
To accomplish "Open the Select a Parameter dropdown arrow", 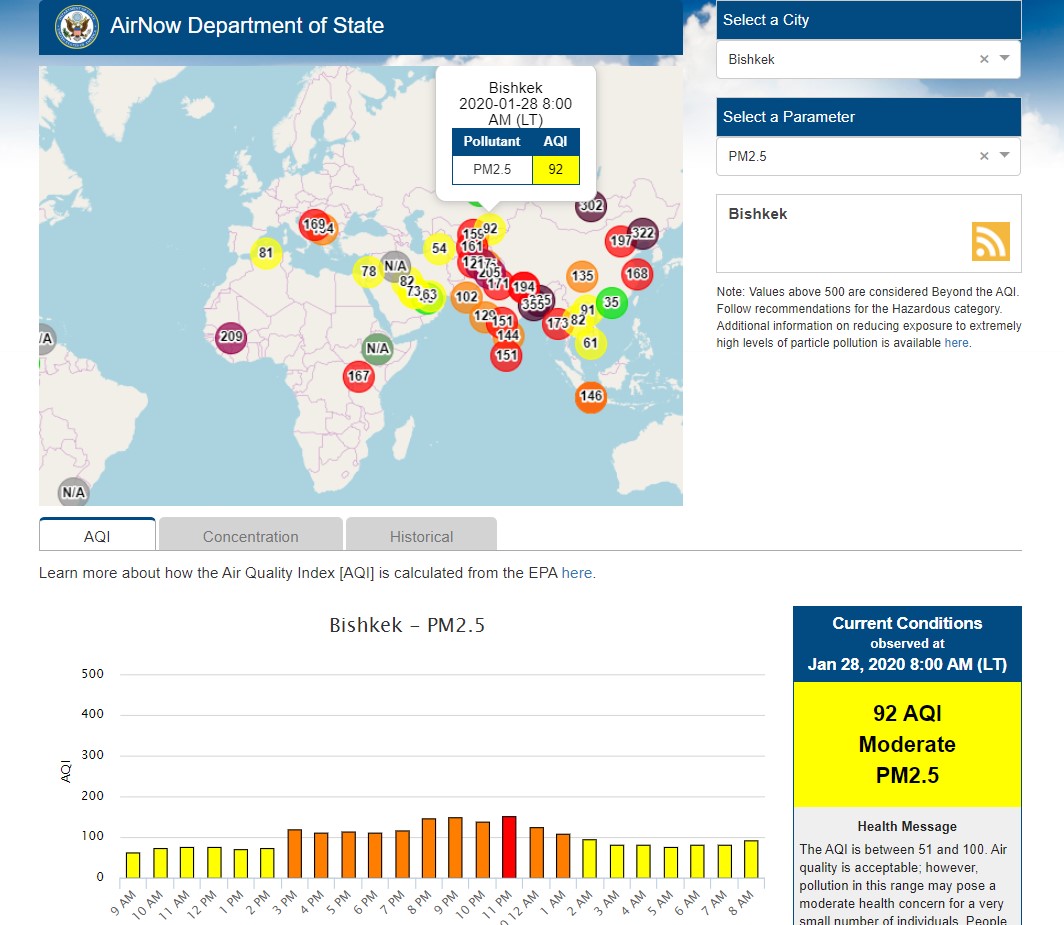I will [1005, 156].
